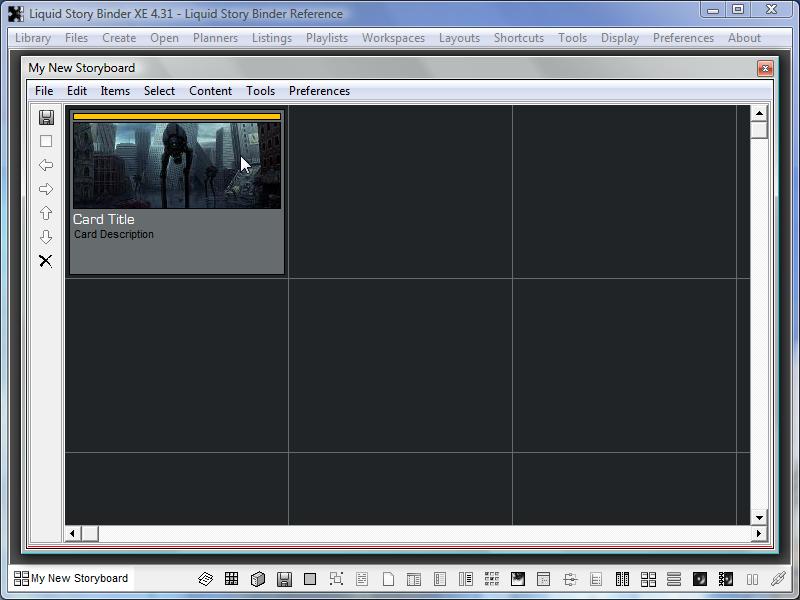Click the Card Title text on the card

pyautogui.click(x=104, y=219)
